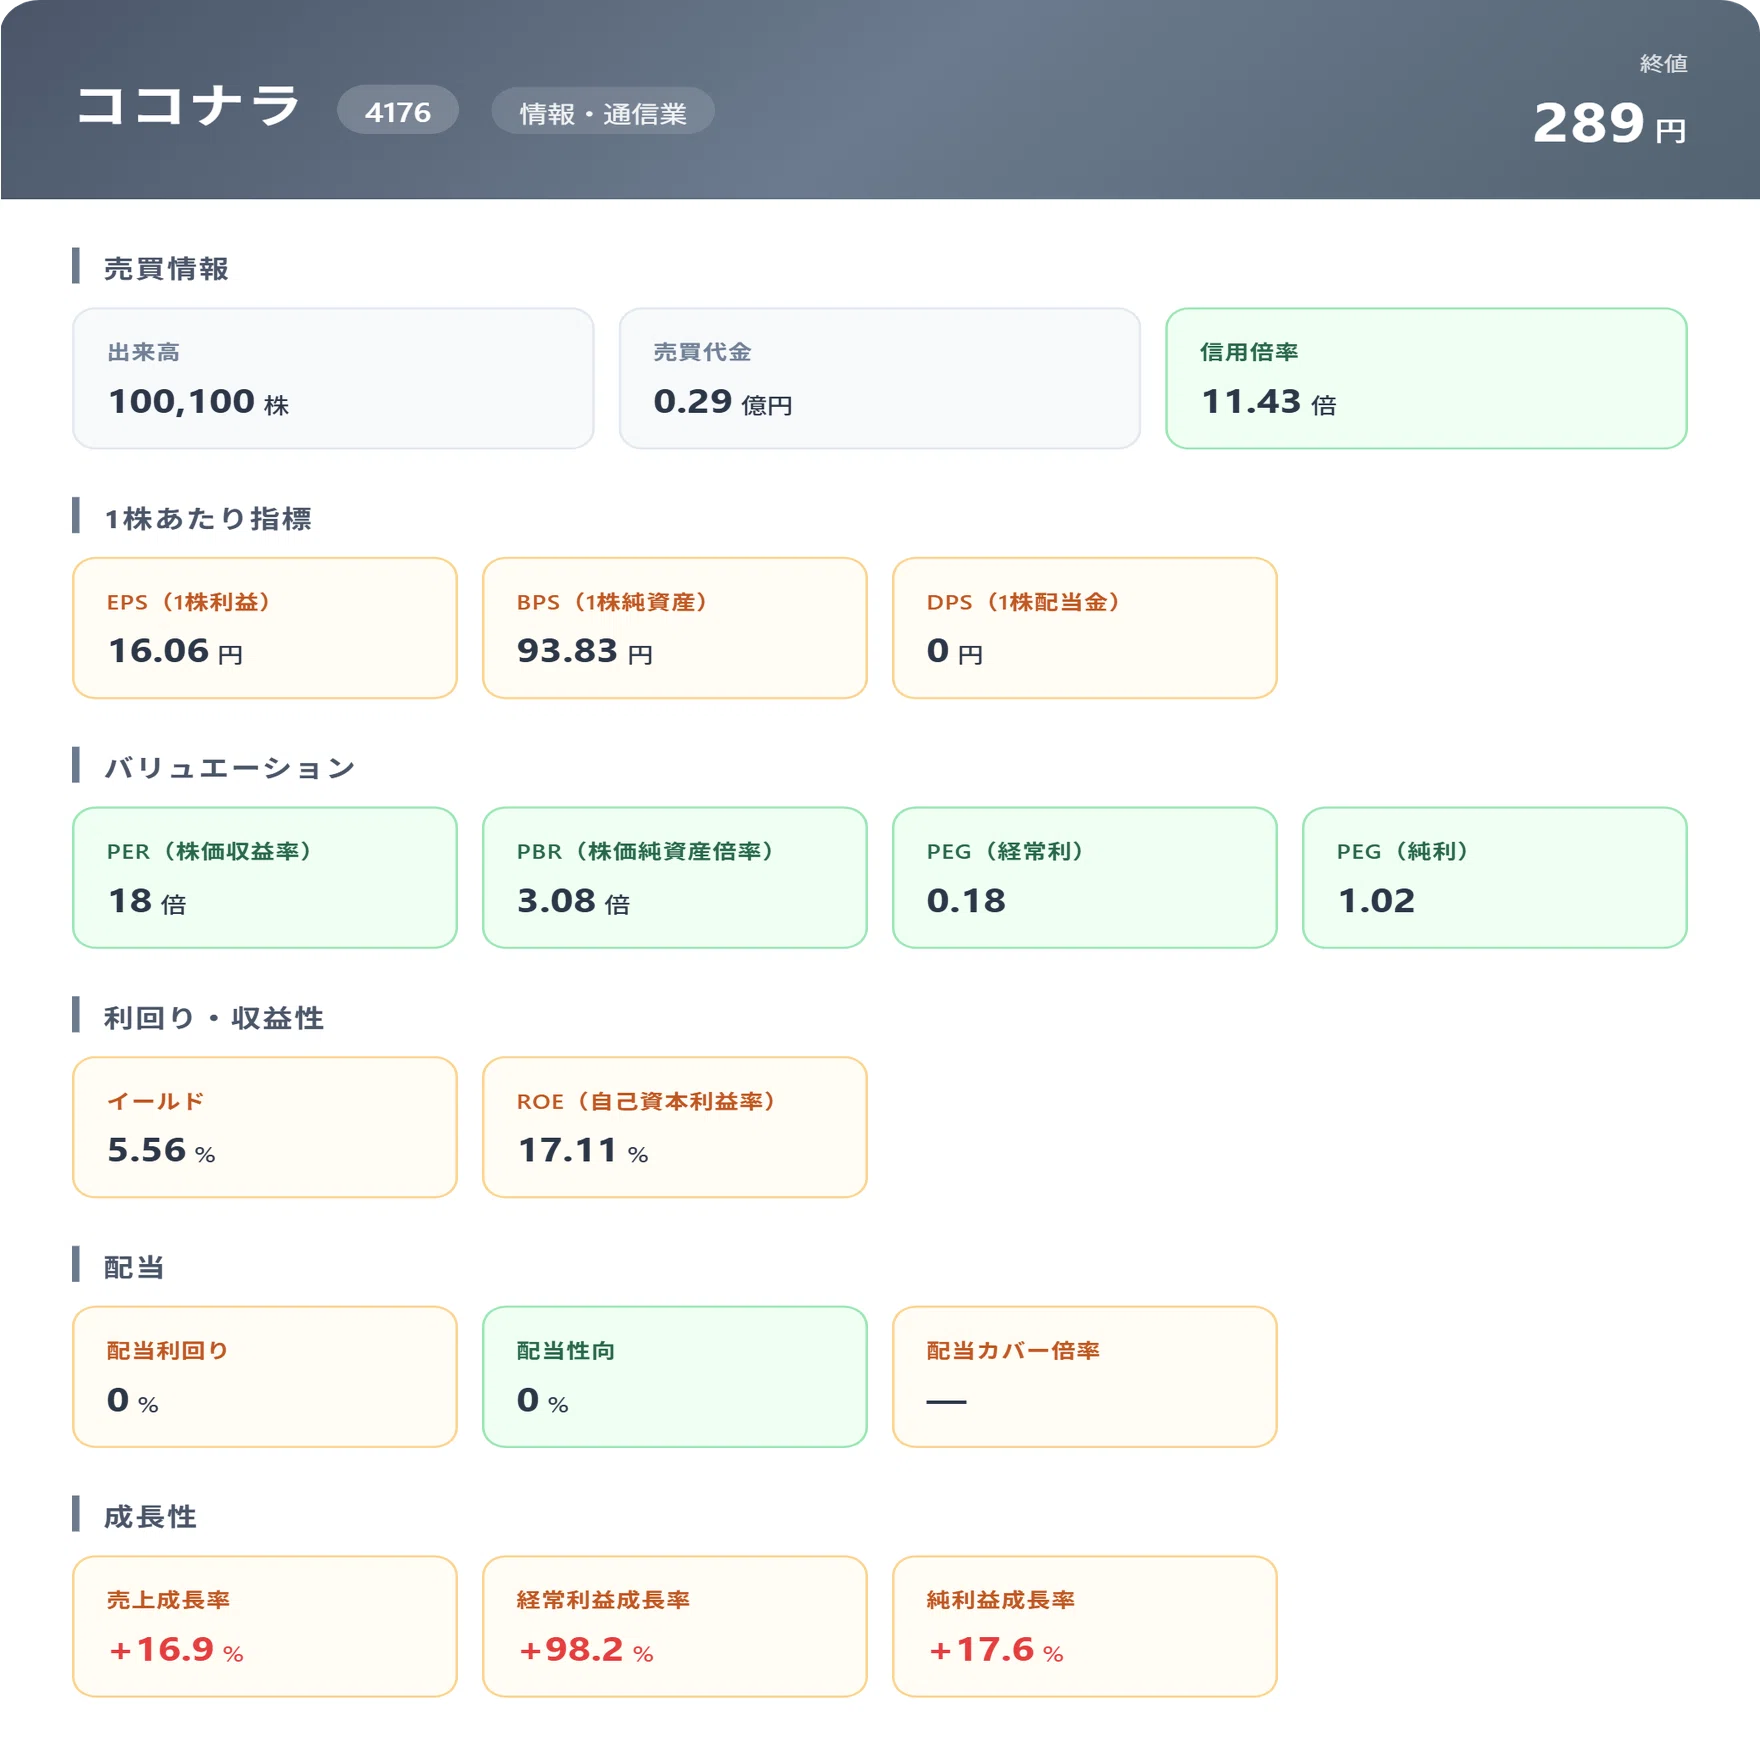Select the PEG（経常利） 0.18 card
This screenshot has height=1760, width=1760.
click(1085, 877)
